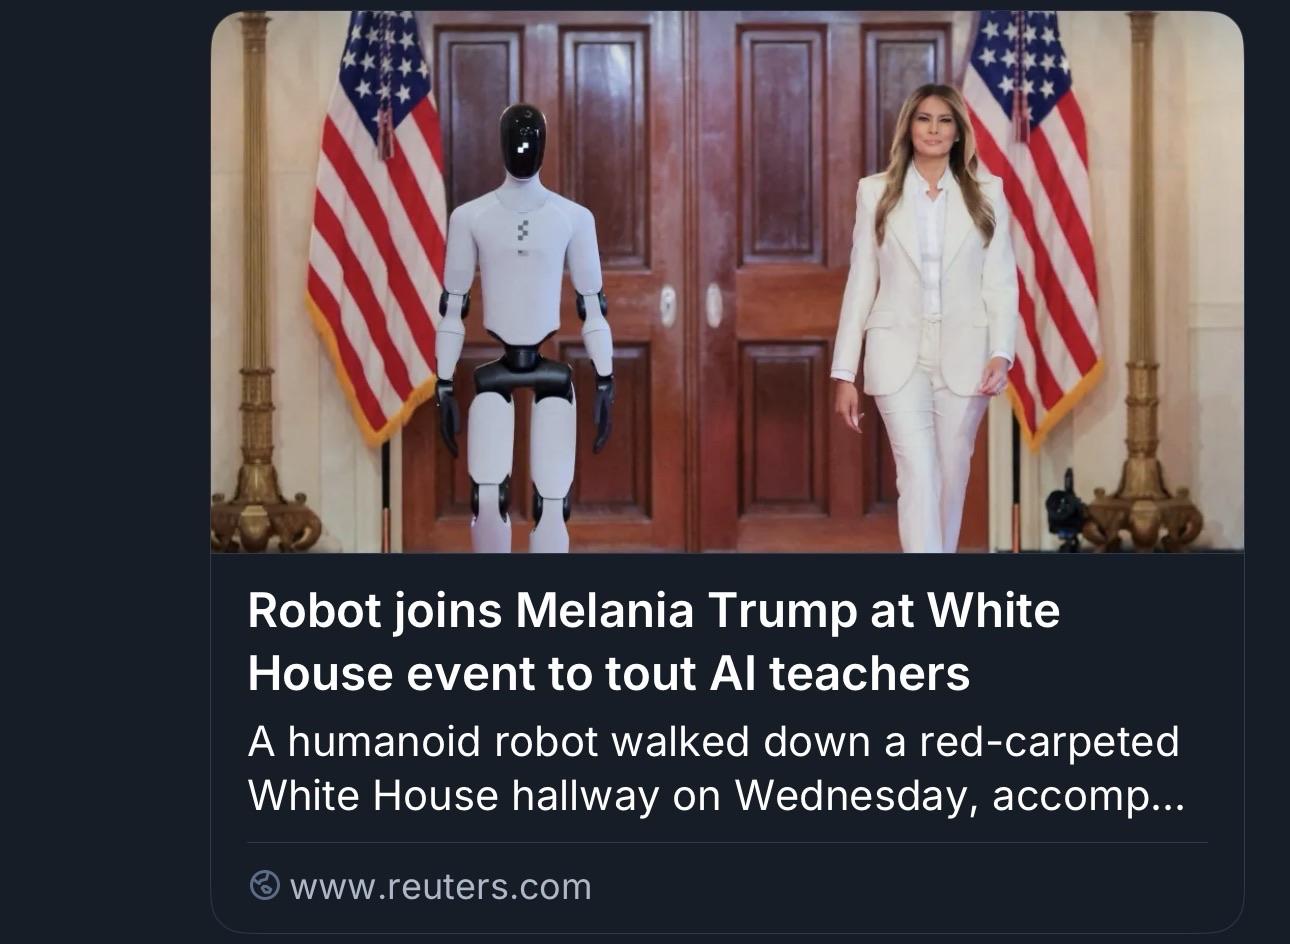Click the humanoid robot's black visor head

pyautogui.click(x=522, y=142)
